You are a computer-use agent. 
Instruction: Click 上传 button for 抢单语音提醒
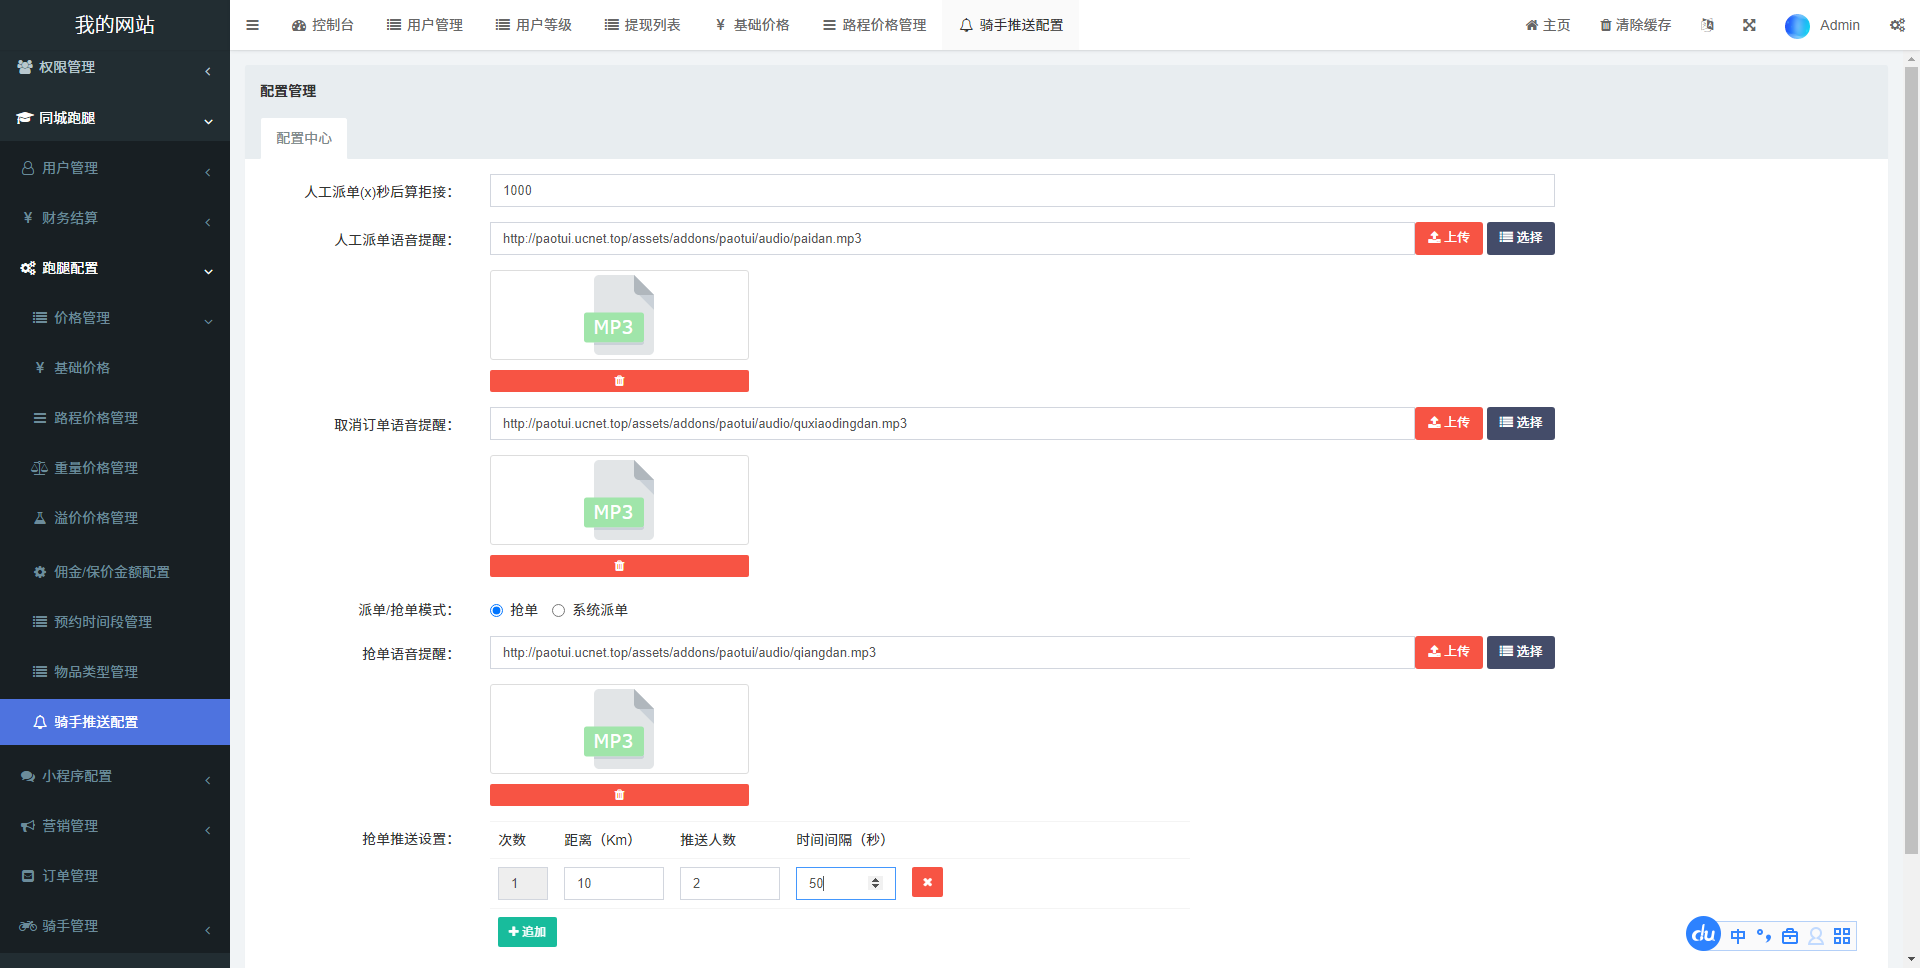1448,652
